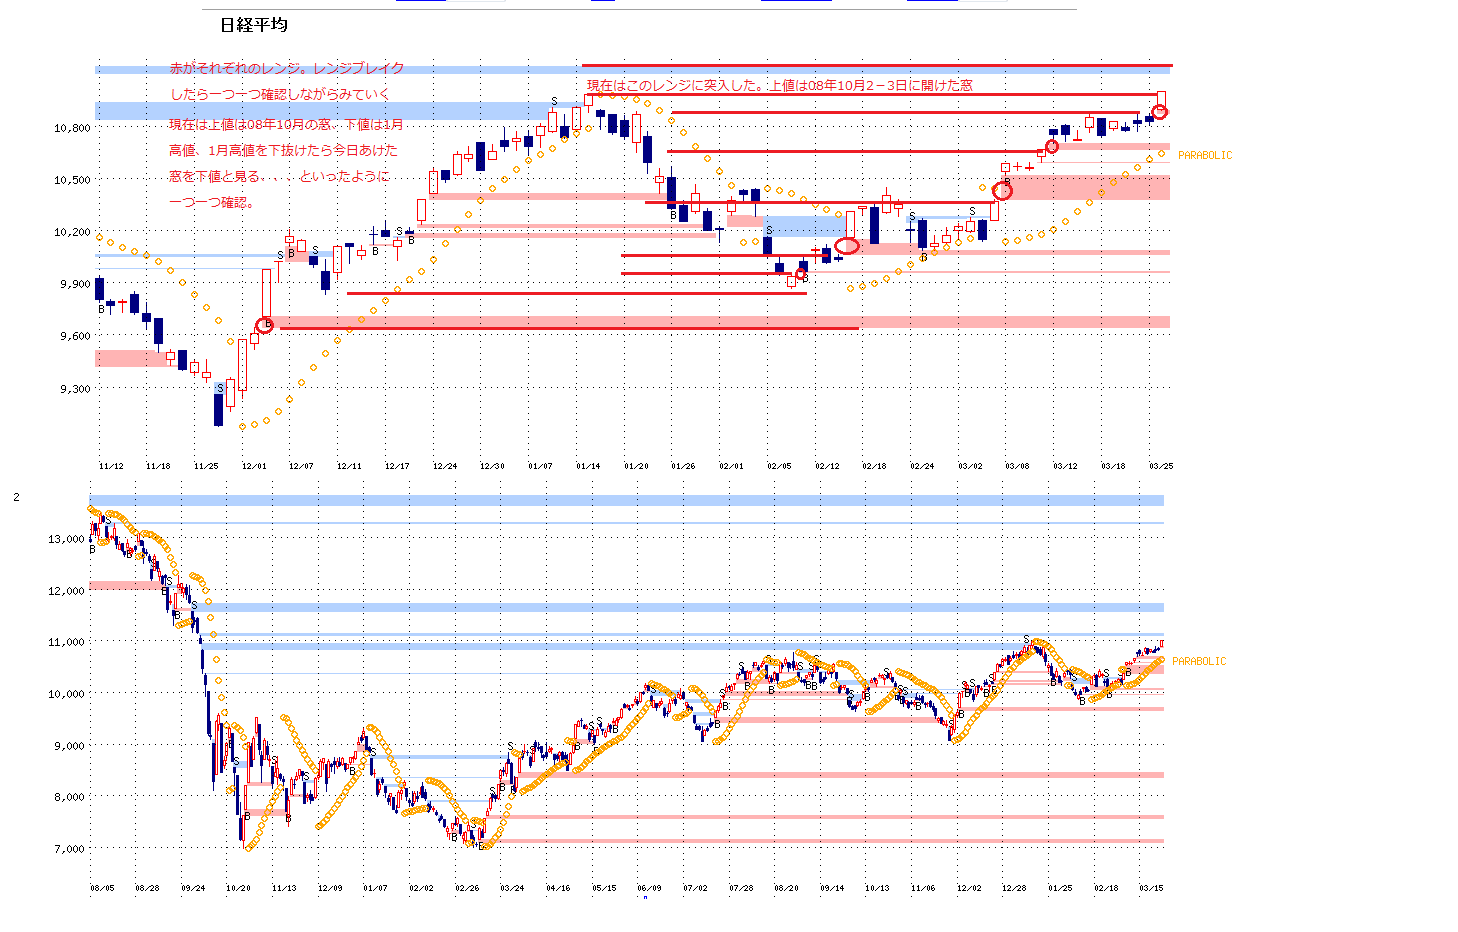The height and width of the screenshot is (932, 1458).
Task: Click the 9,300 price label on upper chart
Action: pyautogui.click(x=75, y=389)
